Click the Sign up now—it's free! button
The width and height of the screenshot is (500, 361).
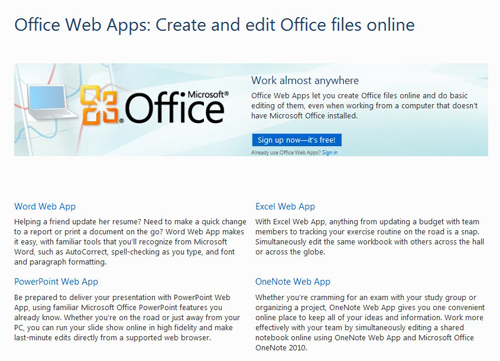tap(297, 140)
